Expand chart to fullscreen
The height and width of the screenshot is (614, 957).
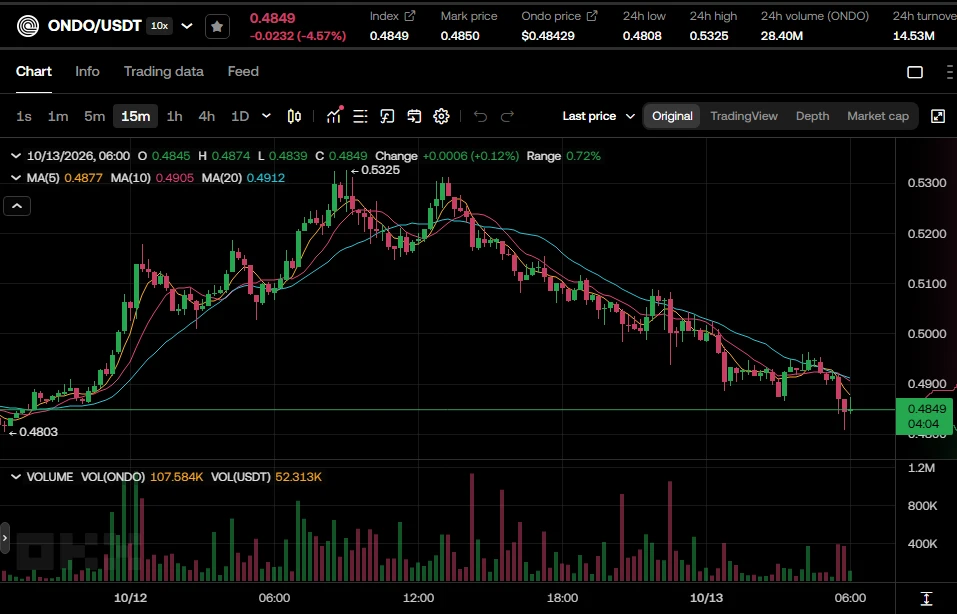click(x=938, y=116)
